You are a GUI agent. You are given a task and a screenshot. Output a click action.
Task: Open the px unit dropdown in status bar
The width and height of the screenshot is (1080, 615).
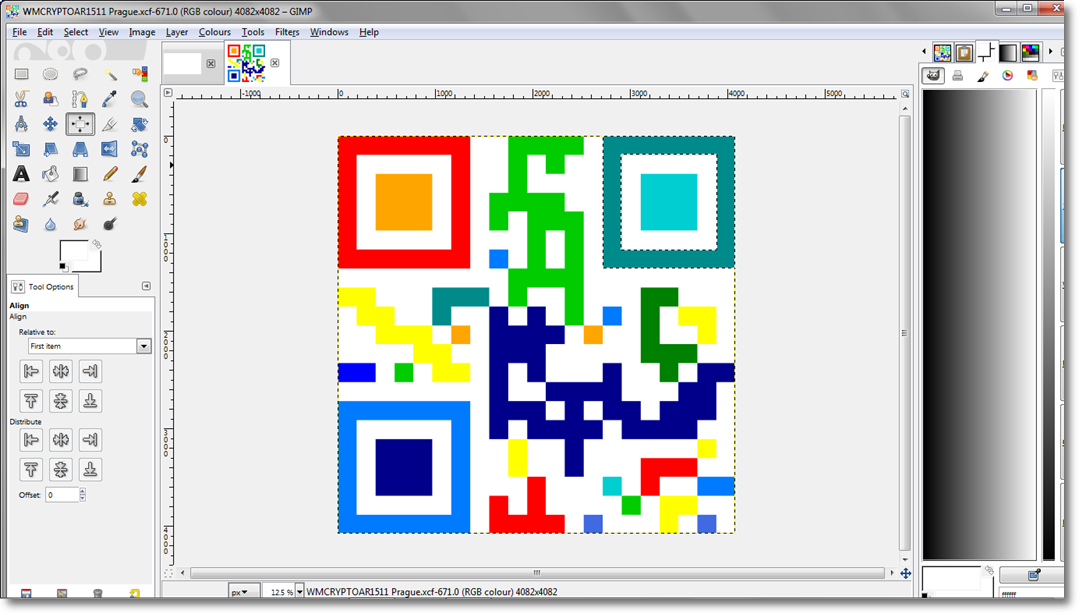244,592
